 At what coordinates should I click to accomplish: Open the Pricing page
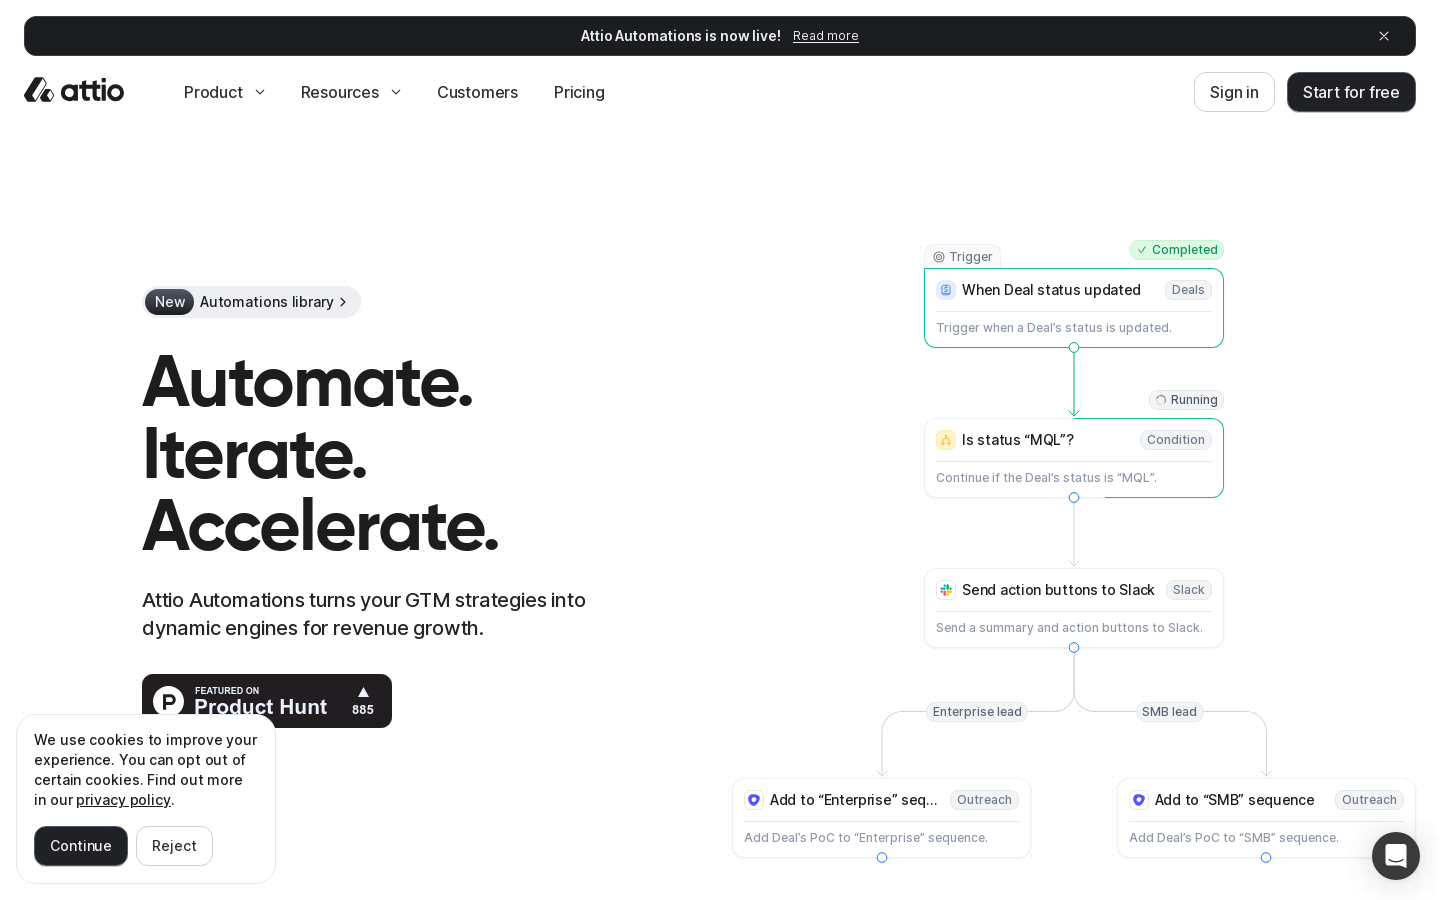pos(579,92)
